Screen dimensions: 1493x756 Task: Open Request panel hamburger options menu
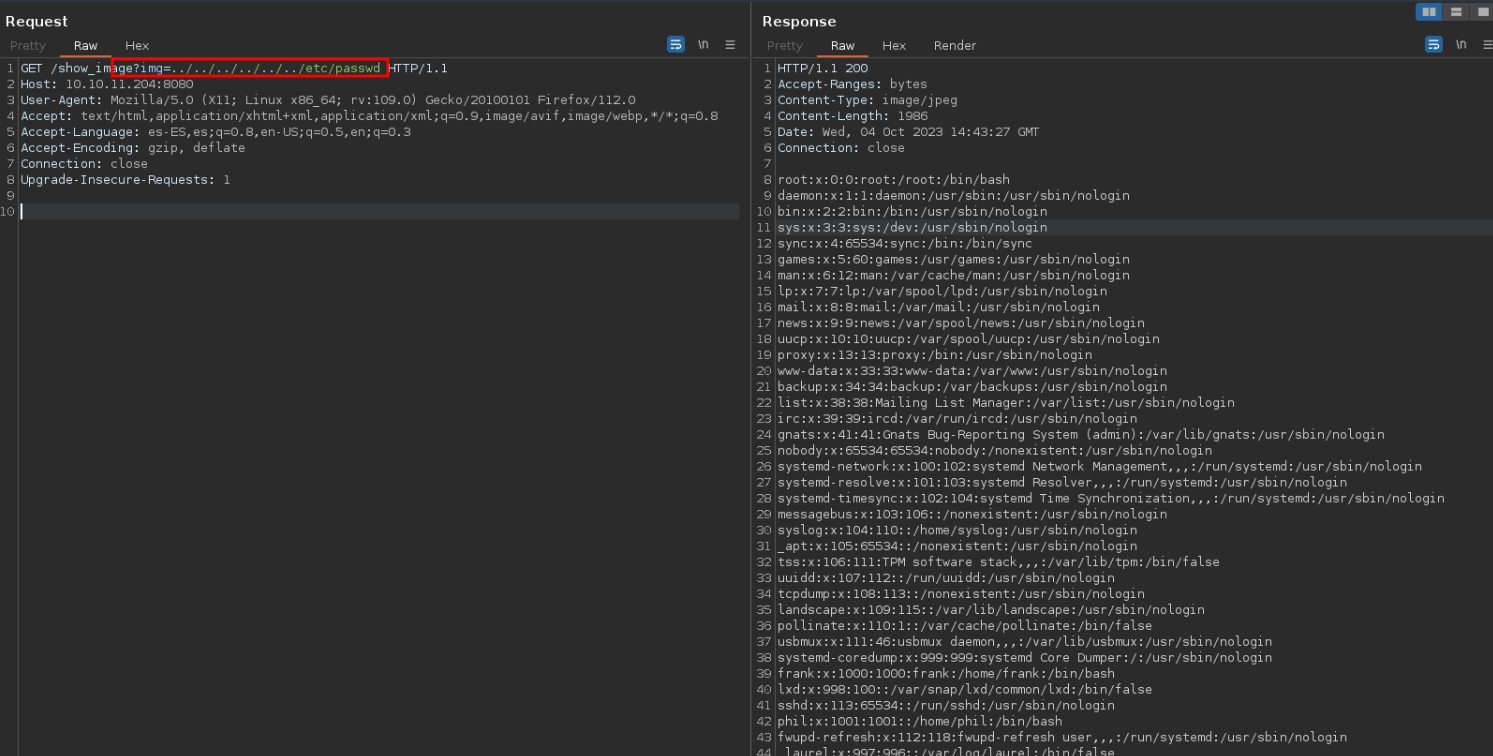[x=730, y=45]
